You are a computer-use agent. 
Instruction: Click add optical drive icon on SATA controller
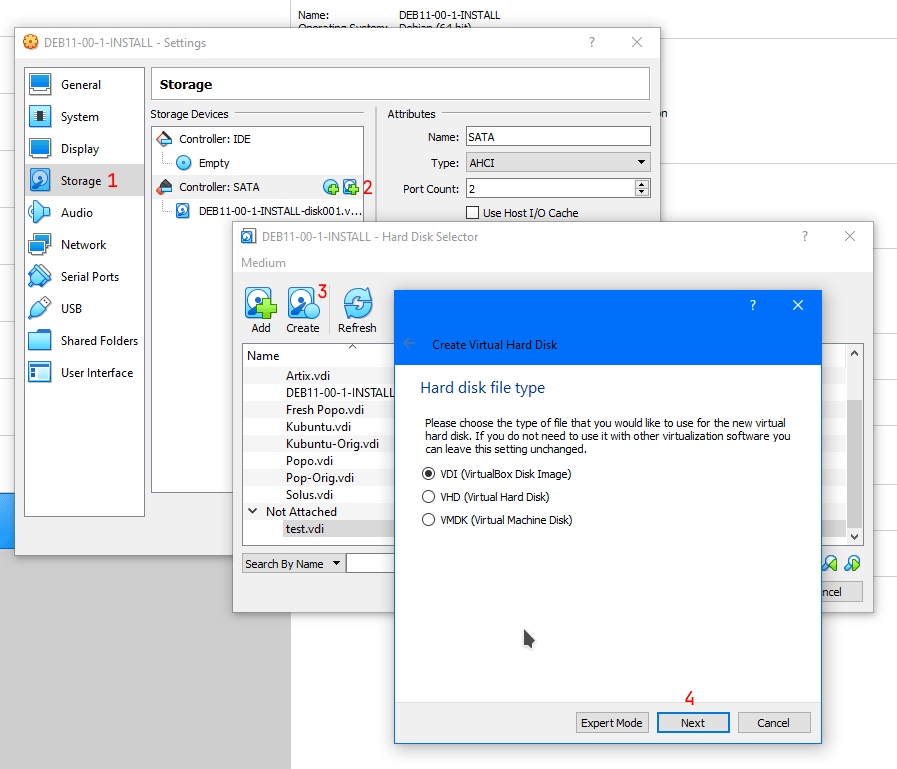coord(331,187)
